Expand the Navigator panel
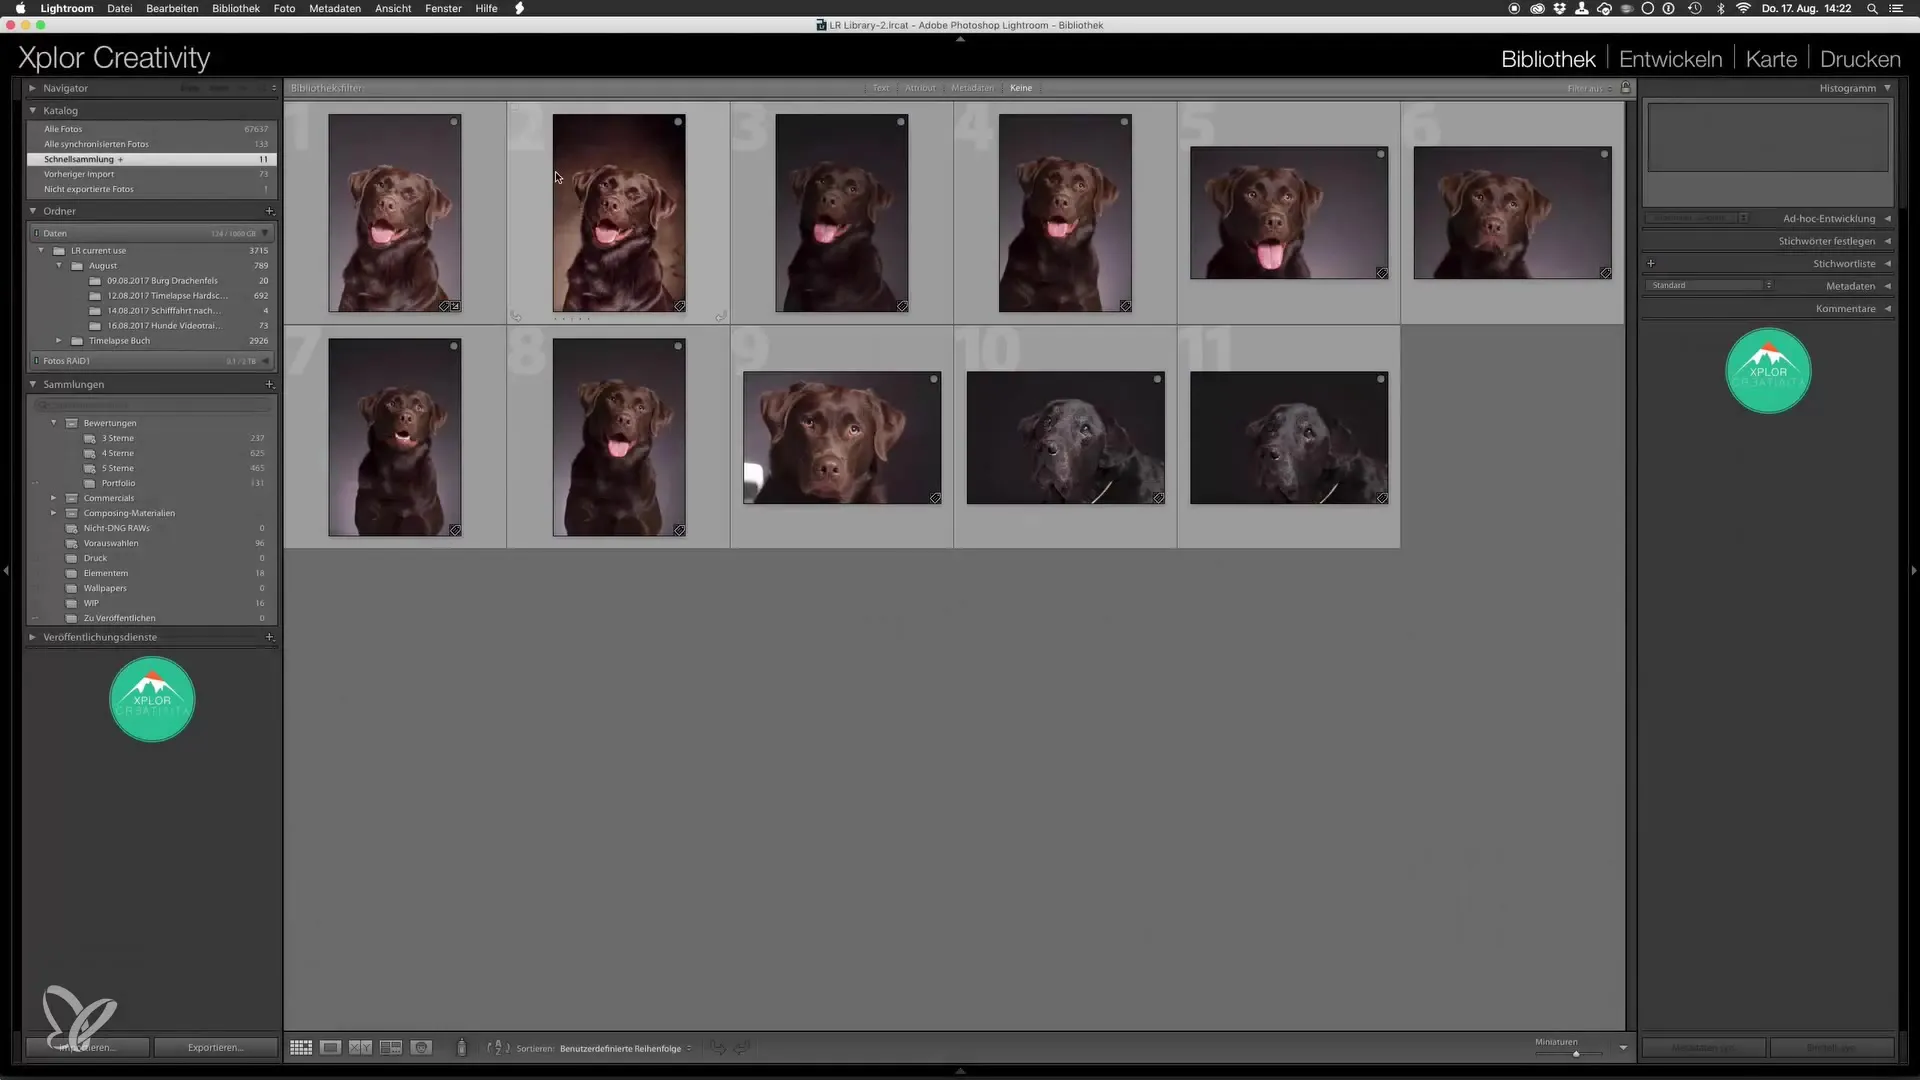The height and width of the screenshot is (1080, 1920). coord(33,88)
